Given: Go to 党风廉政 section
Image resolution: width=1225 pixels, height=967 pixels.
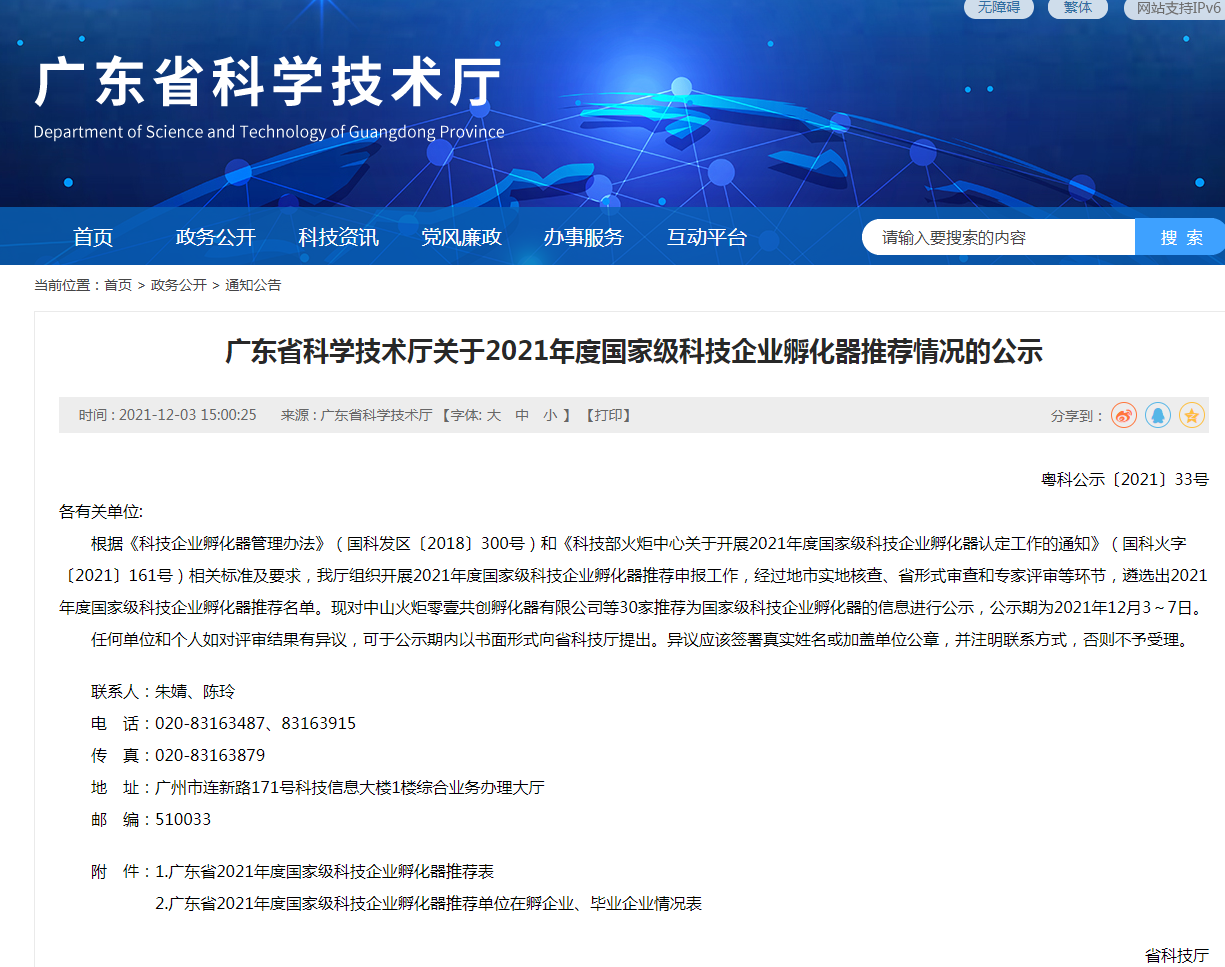Looking at the screenshot, I should (461, 237).
